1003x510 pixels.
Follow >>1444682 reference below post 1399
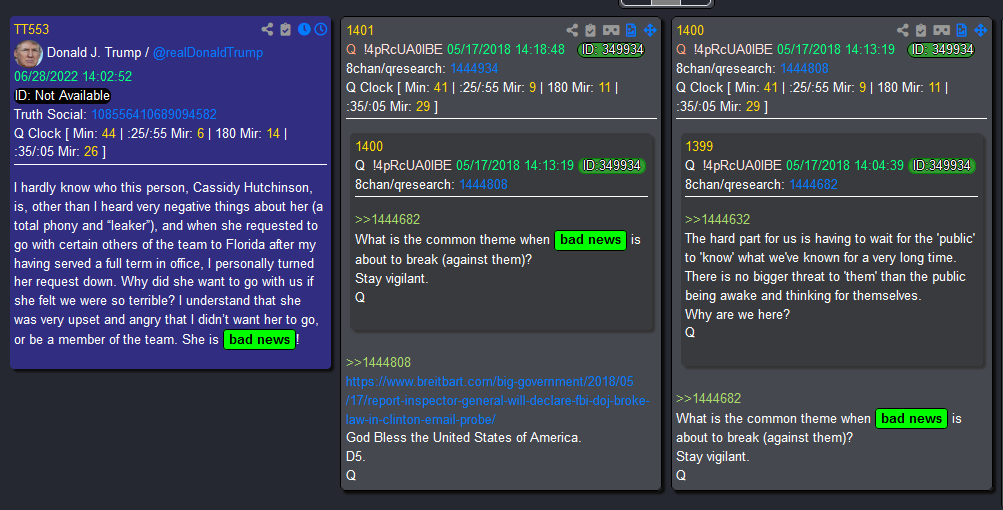tap(708, 399)
